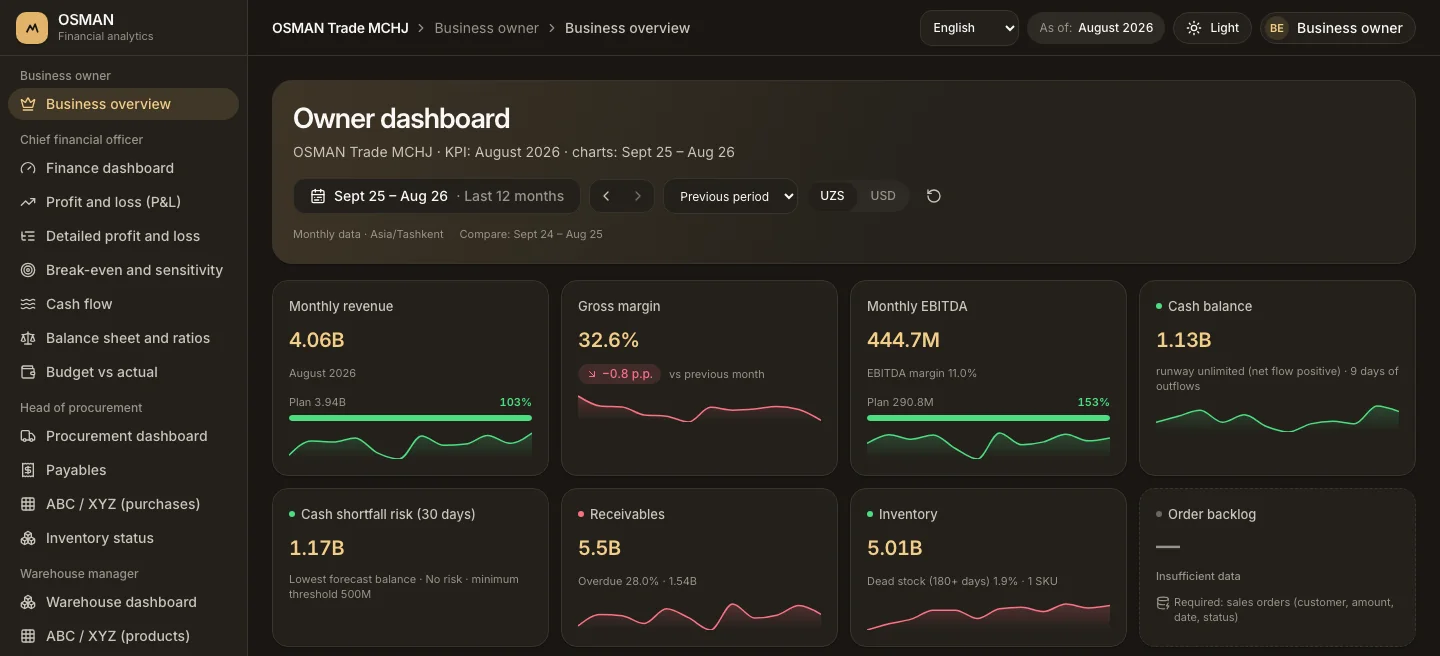Click the gauge icon beside Finance dashboard
Image resolution: width=1440 pixels, height=656 pixels.
point(28,168)
